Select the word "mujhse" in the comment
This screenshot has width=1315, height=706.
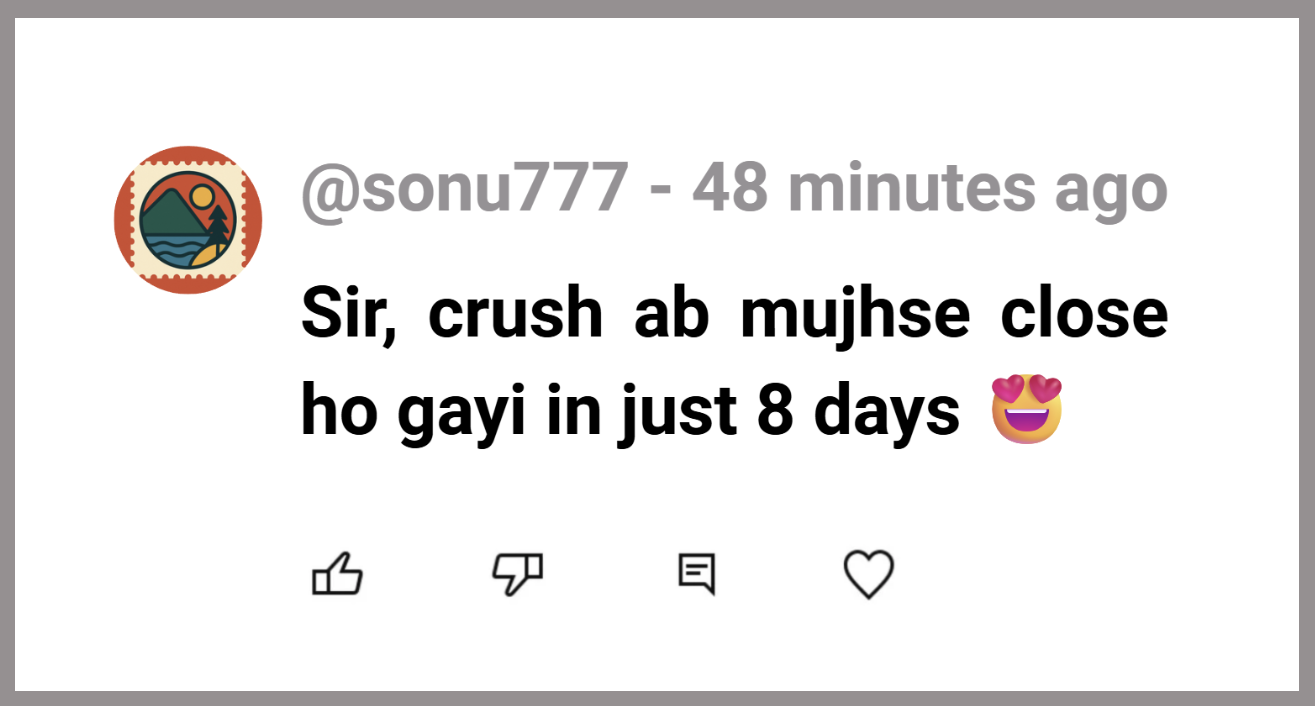coord(855,314)
